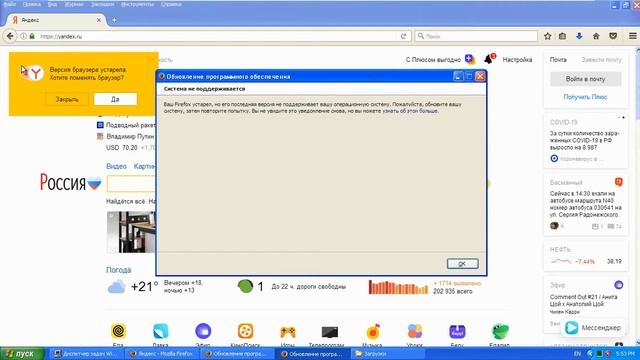Click the Яндекс Плюс icon
Viewport: 640px width, 360px height.
pyautogui.click(x=470, y=59)
